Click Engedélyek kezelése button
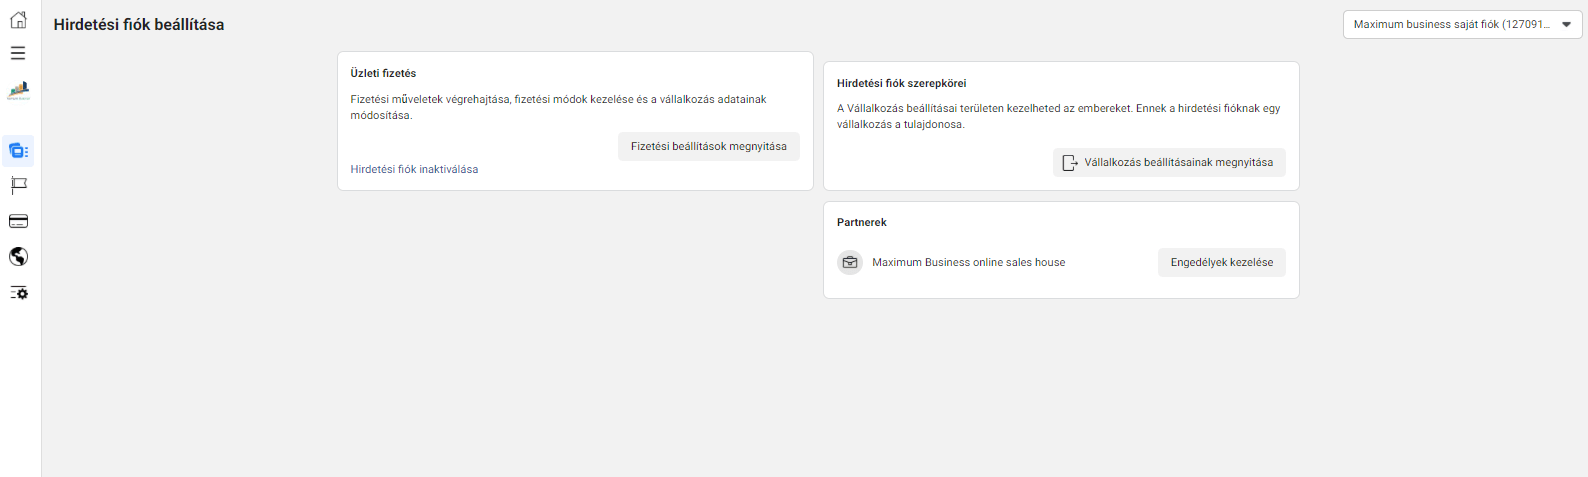This screenshot has height=477, width=1588. (x=1222, y=262)
